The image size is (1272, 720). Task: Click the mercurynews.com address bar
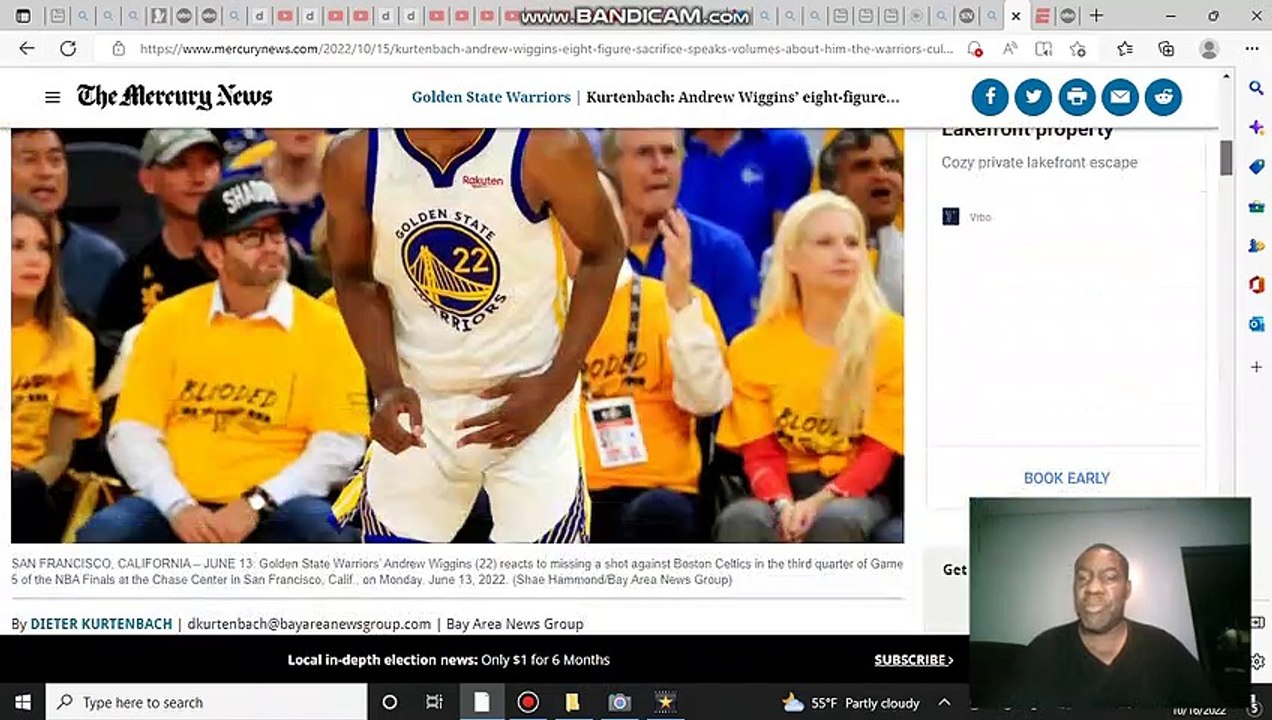coord(545,48)
